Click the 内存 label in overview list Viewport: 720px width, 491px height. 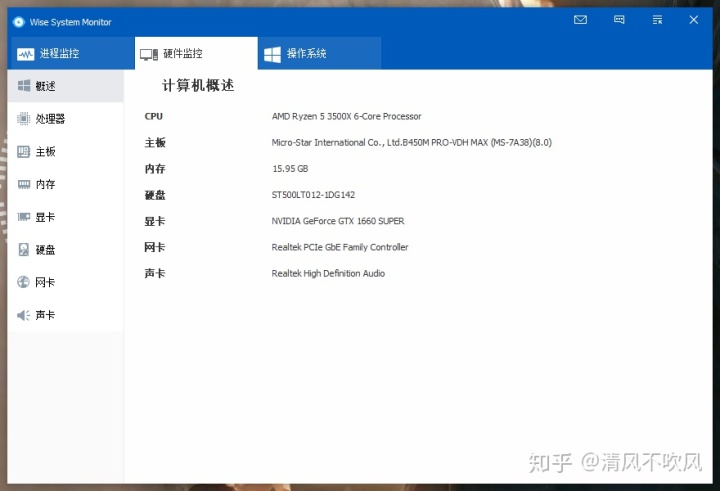point(155,169)
